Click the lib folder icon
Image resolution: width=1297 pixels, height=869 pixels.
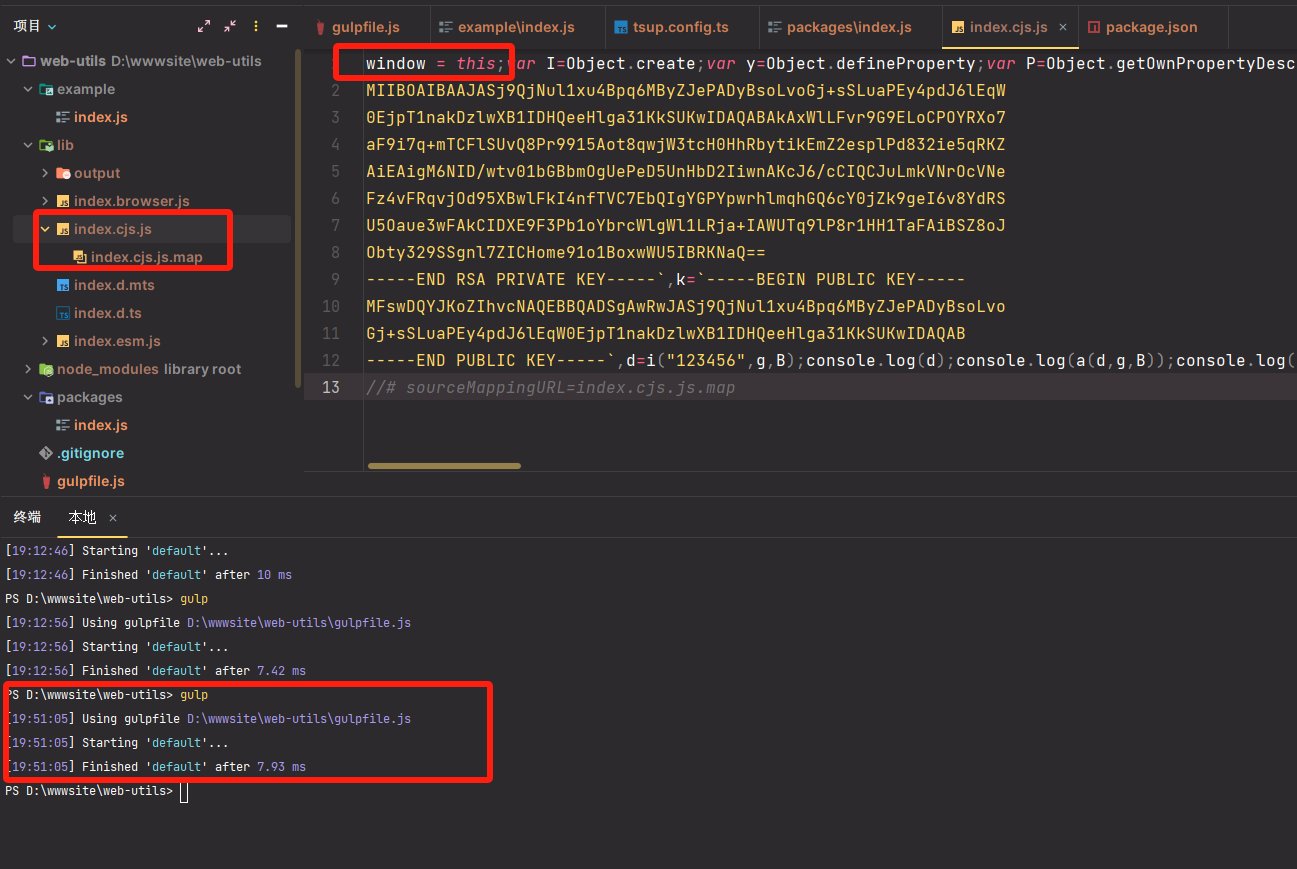(x=46, y=145)
